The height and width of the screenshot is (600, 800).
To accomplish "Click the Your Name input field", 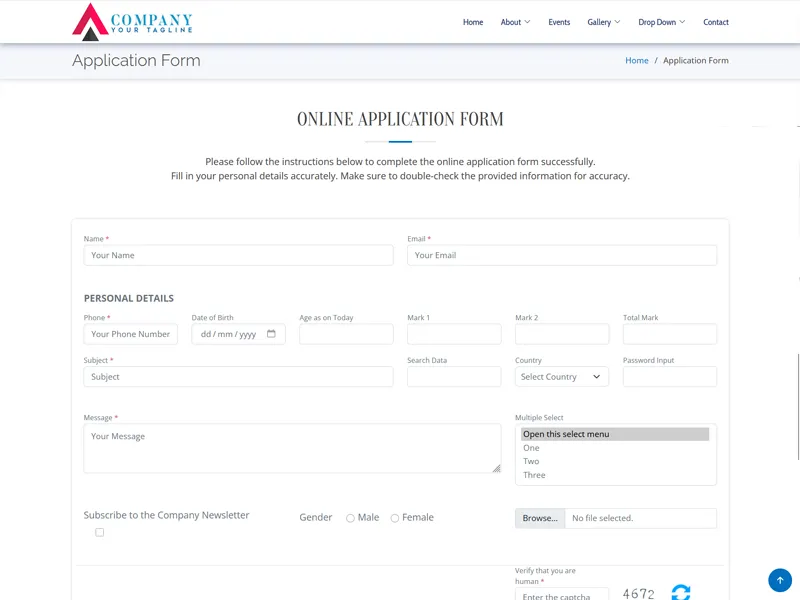I will coord(238,255).
